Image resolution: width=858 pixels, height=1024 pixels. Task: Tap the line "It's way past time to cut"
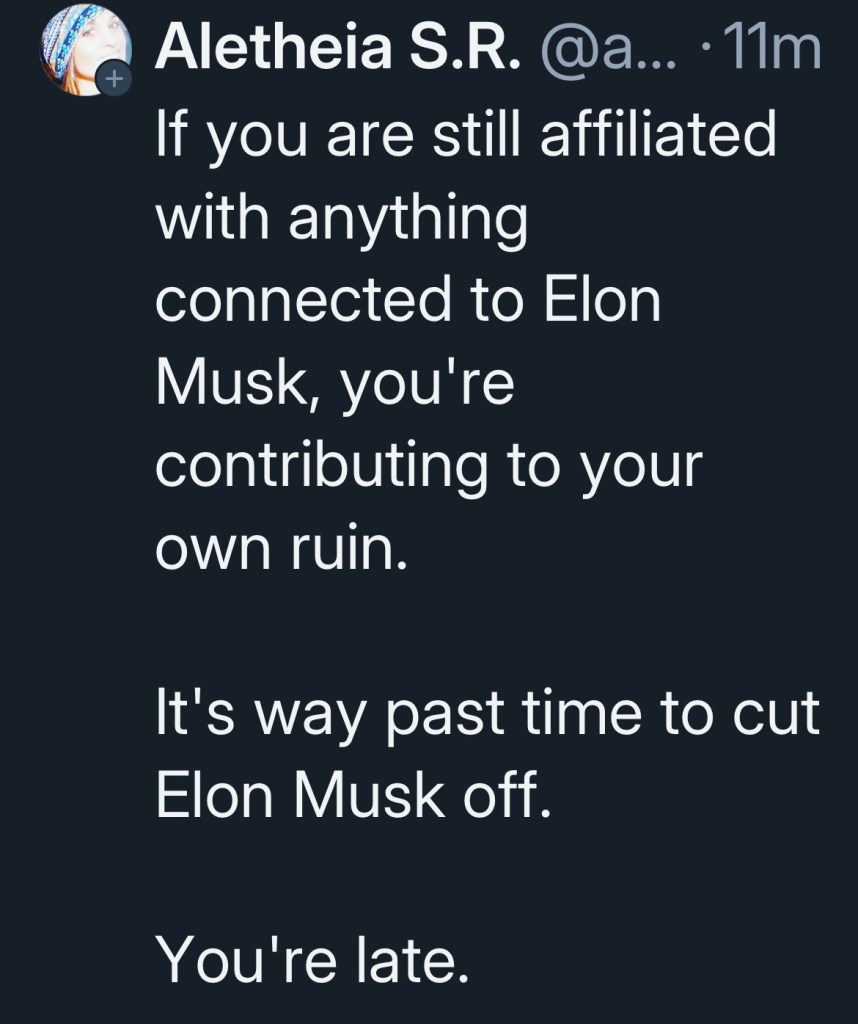(x=488, y=716)
